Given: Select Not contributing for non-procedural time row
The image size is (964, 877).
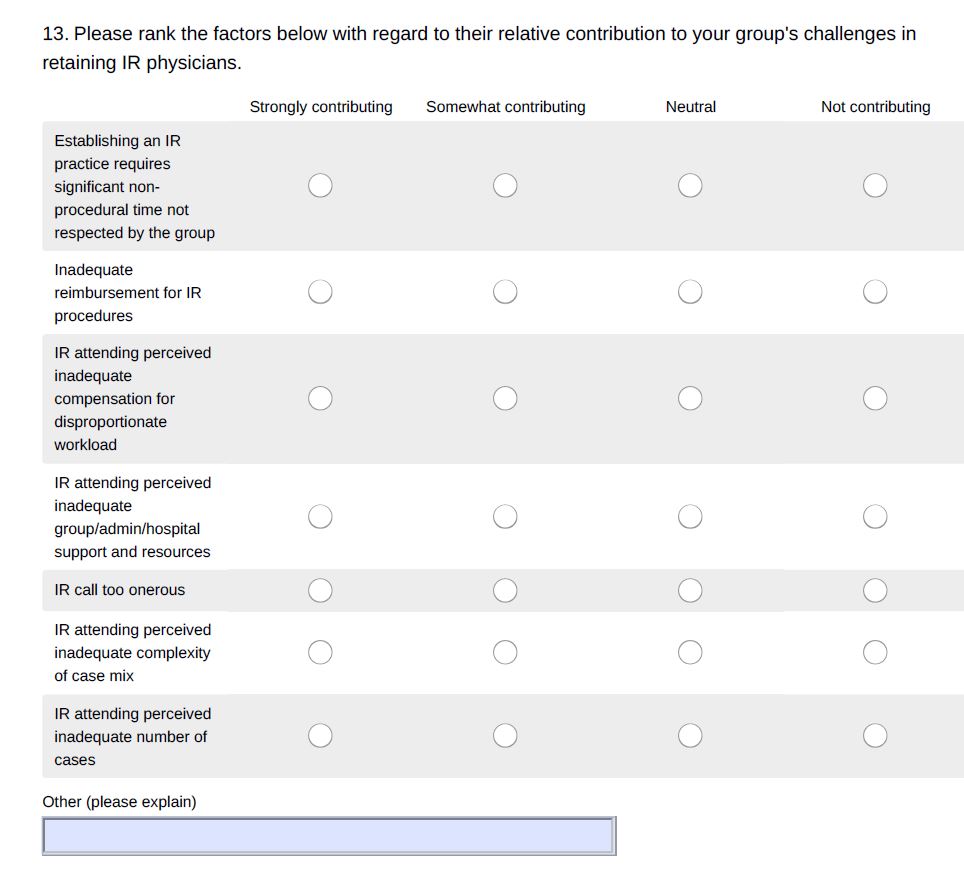Looking at the screenshot, I should tap(875, 185).
